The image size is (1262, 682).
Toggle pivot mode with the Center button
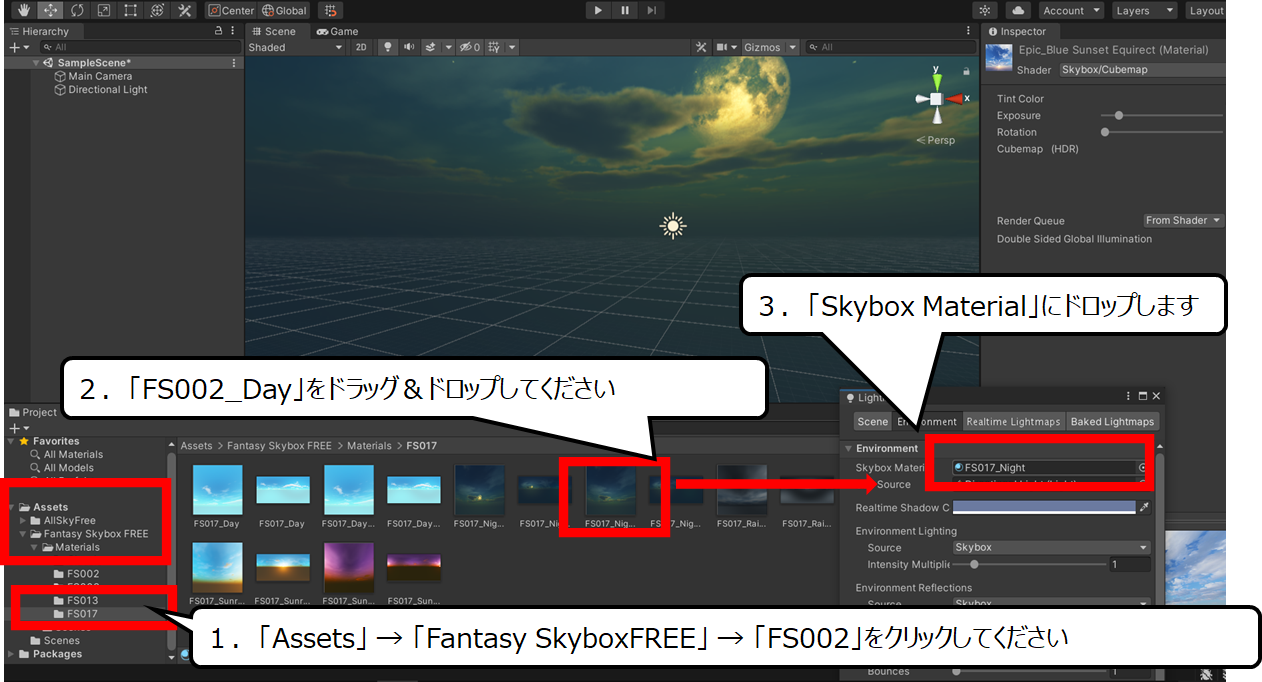(x=231, y=10)
